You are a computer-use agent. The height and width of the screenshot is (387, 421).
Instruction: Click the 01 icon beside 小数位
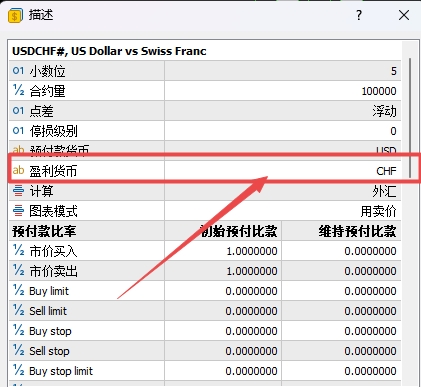(x=18, y=71)
